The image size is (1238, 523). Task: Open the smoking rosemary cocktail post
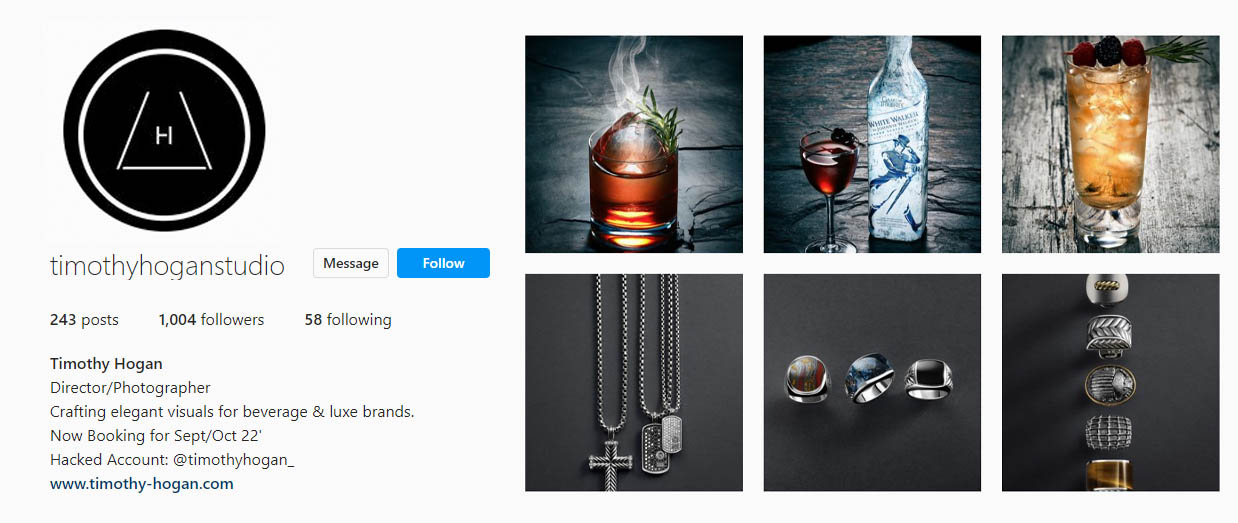634,144
